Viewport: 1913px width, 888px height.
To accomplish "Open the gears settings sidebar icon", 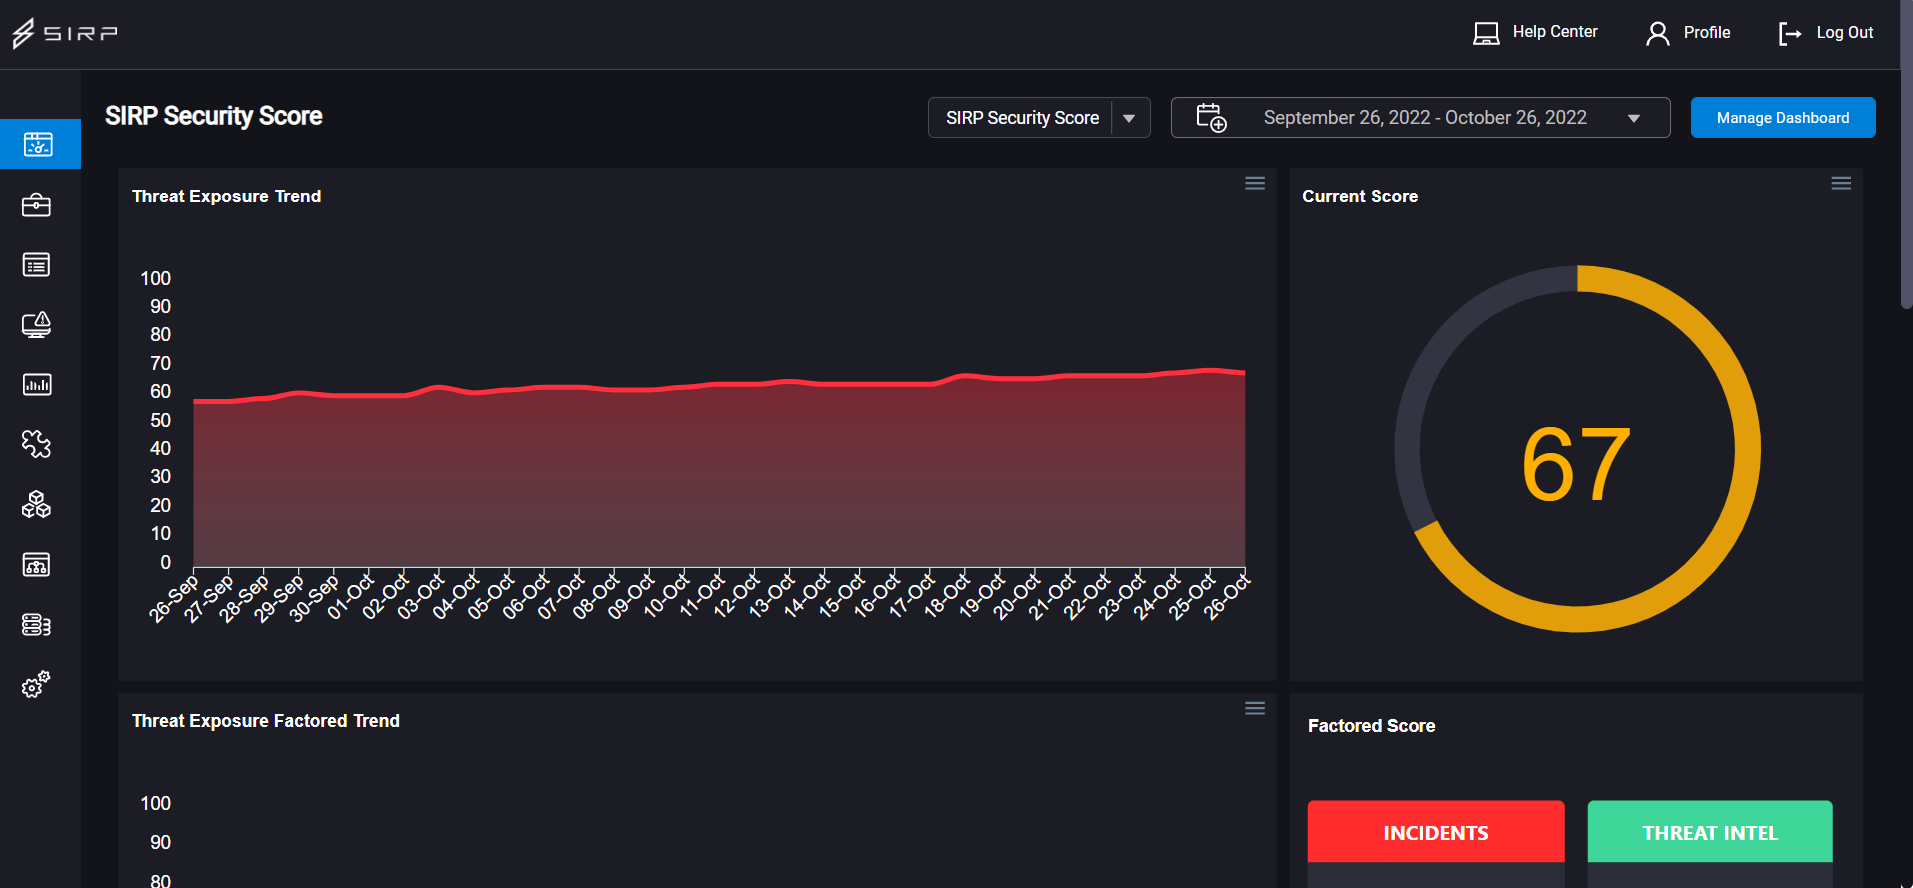I will click(x=37, y=685).
